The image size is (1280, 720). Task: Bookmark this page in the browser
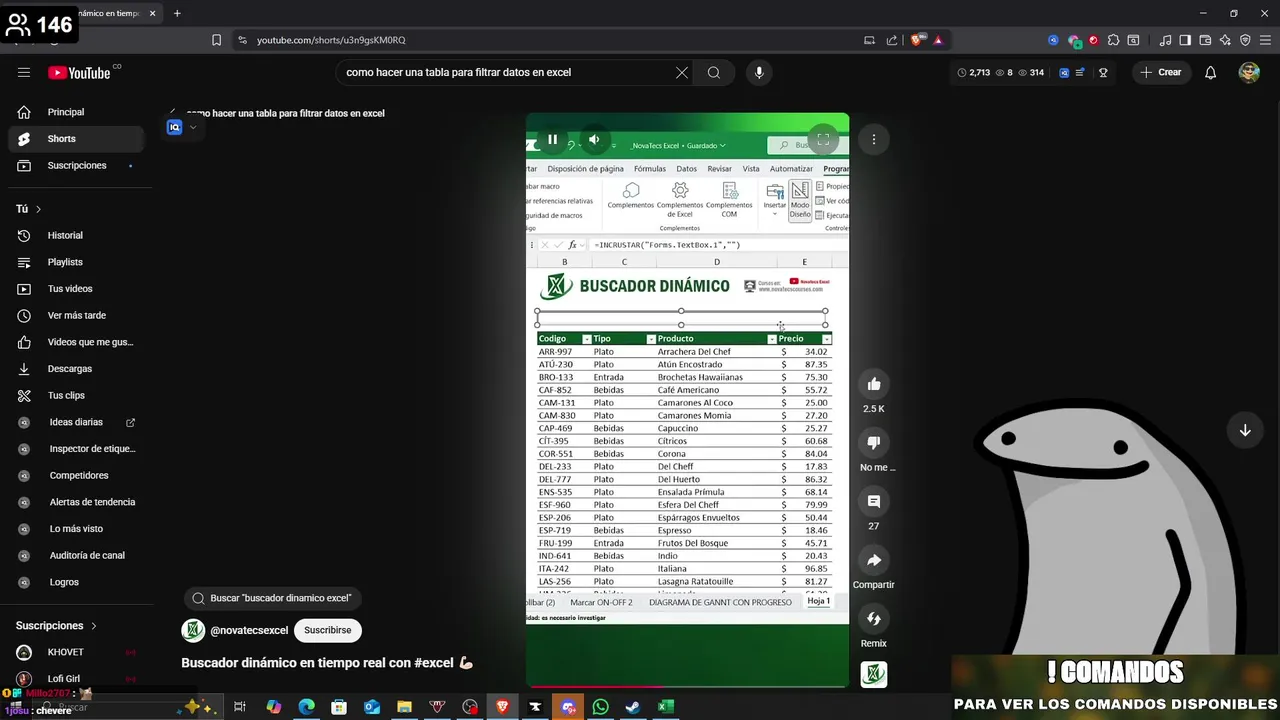pyautogui.click(x=216, y=40)
